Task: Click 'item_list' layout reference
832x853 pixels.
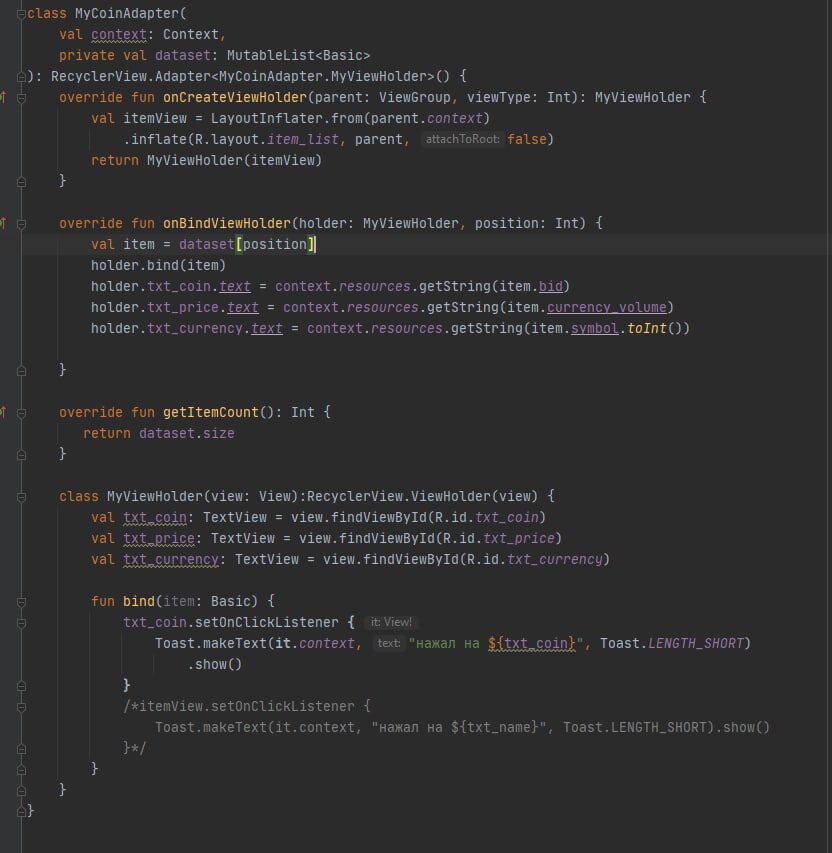Action: [303, 140]
